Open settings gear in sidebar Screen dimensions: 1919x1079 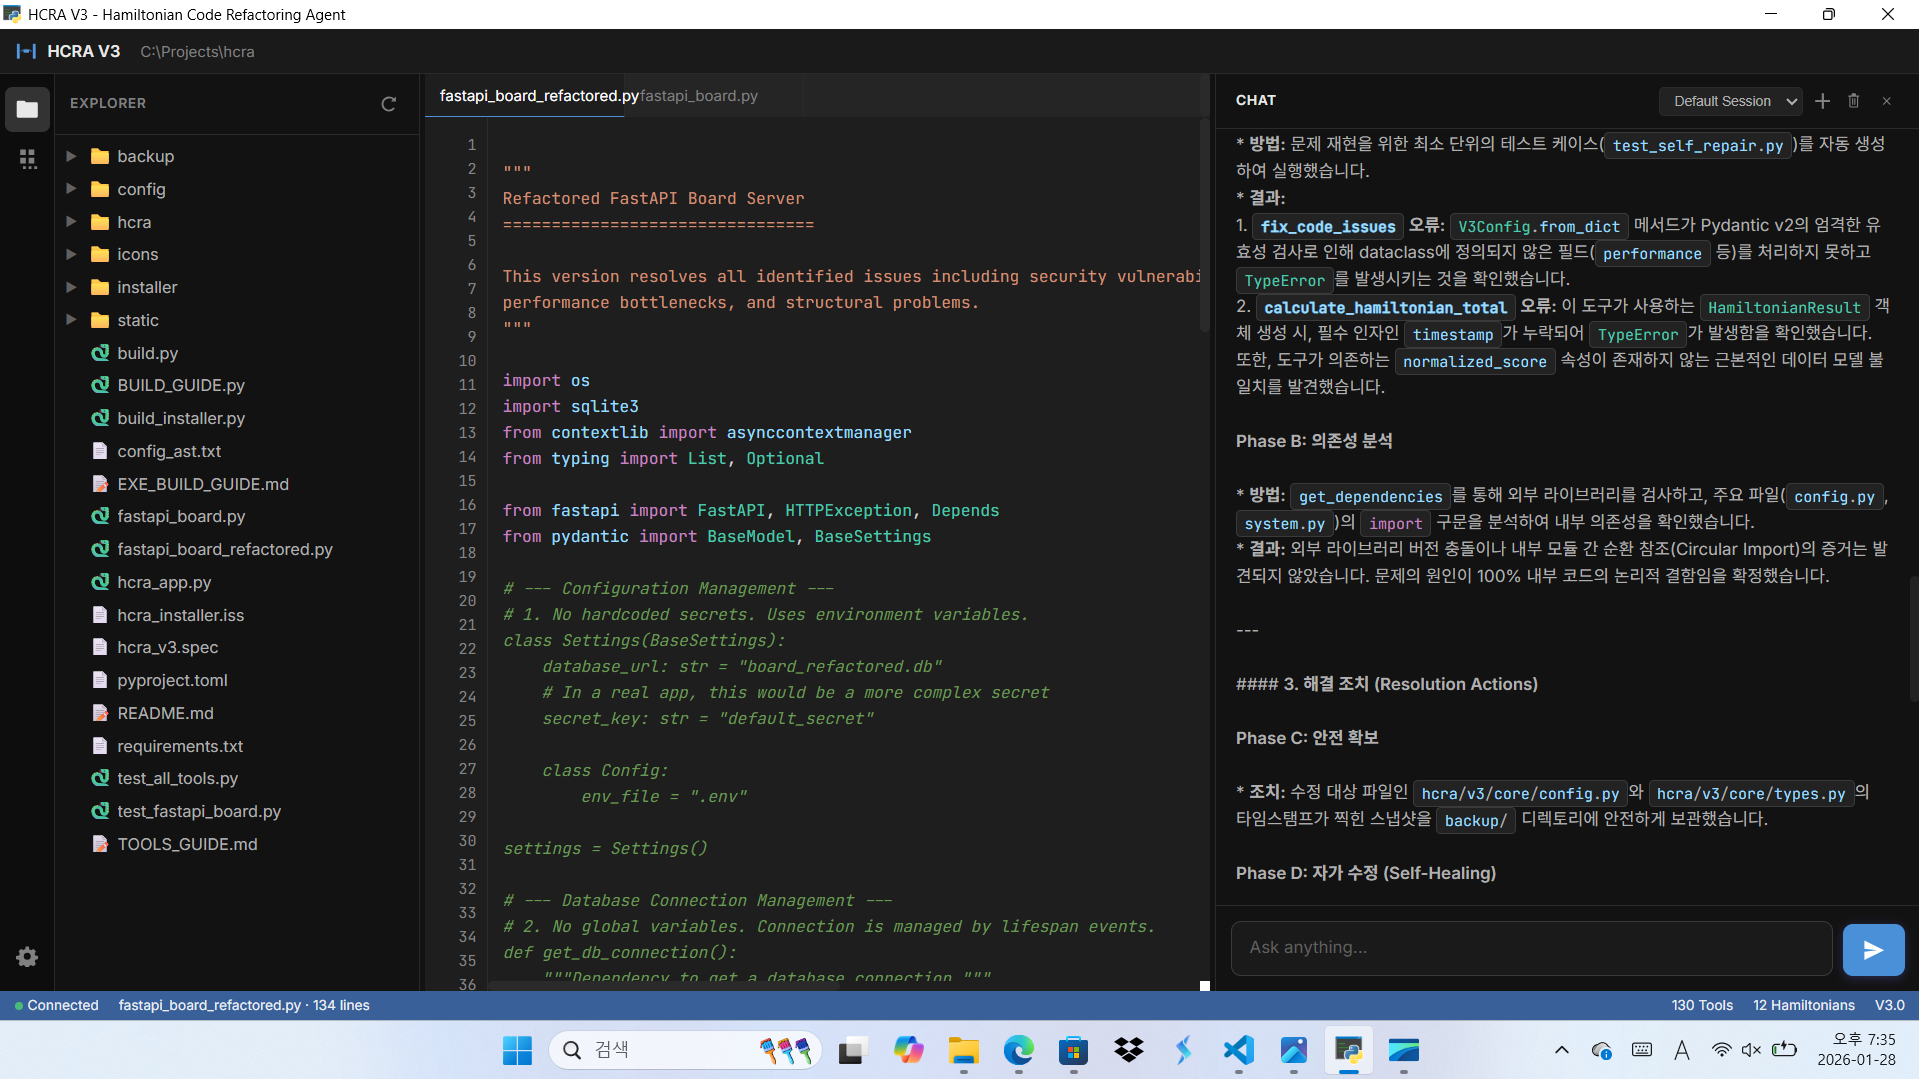(27, 957)
